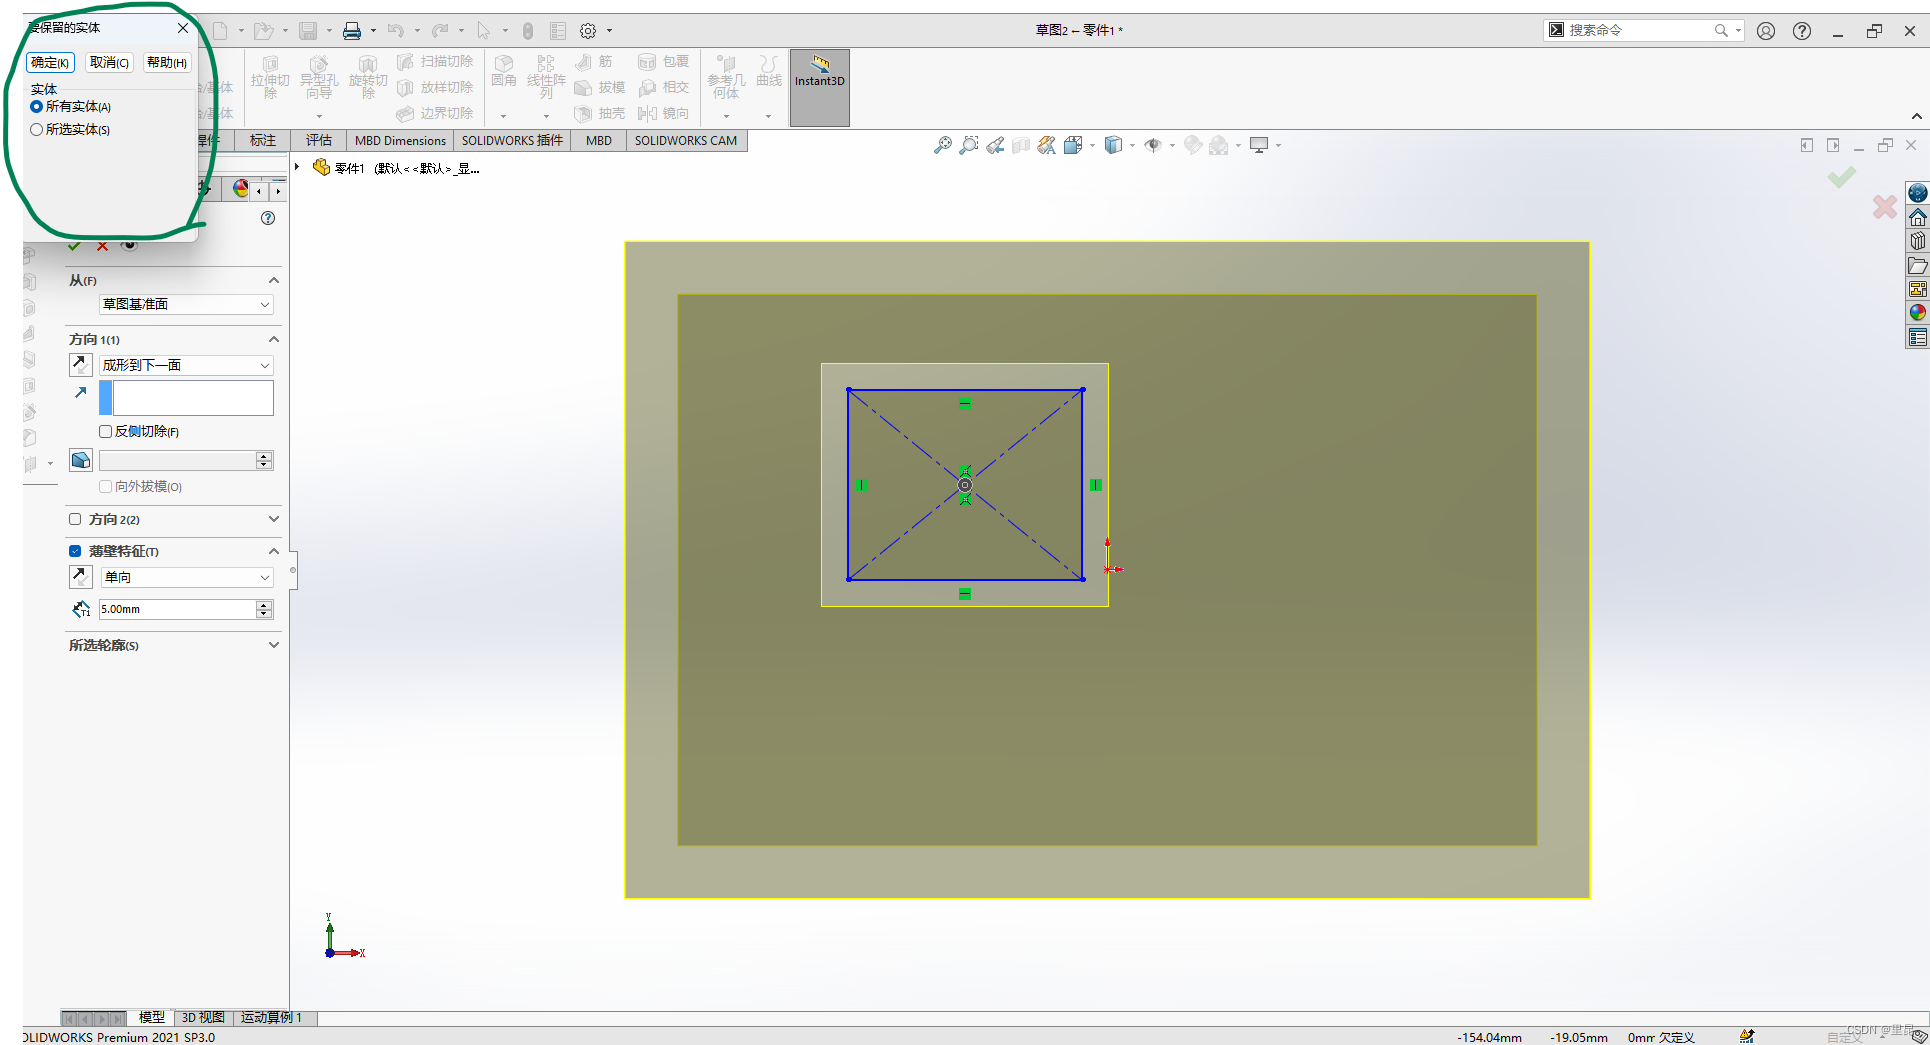
Task: Uncheck the 薄壁特征 checkbox
Action: tap(75, 551)
